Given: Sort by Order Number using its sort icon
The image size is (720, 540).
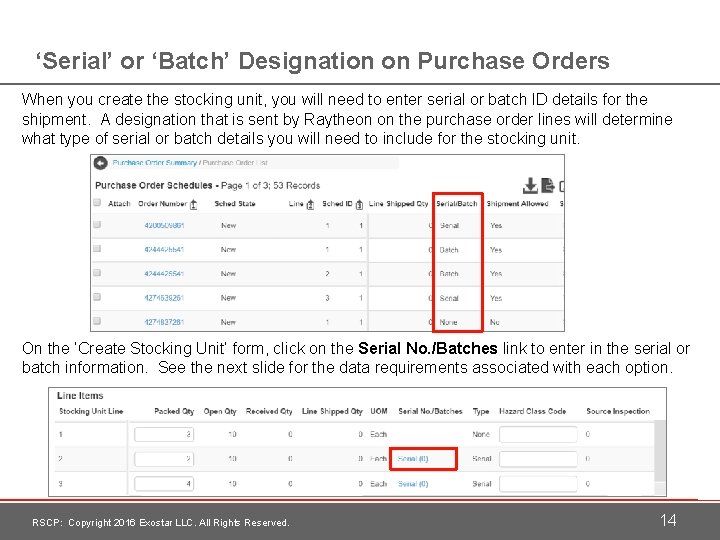Looking at the screenshot, I should tap(193, 204).
